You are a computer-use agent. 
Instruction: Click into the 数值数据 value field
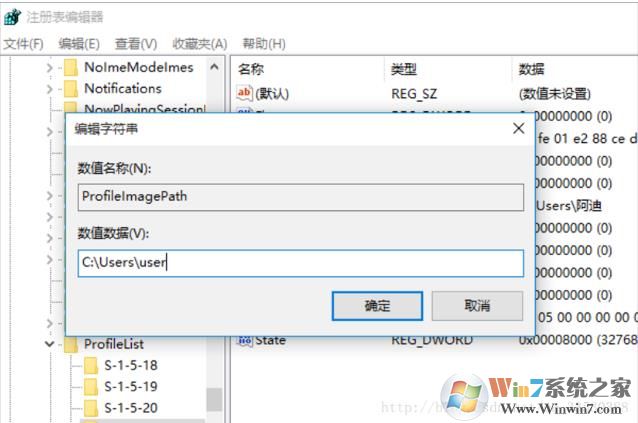tap(301, 263)
